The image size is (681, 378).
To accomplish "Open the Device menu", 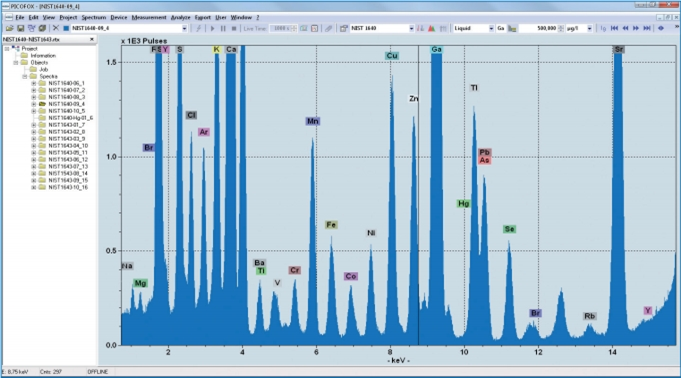I will pyautogui.click(x=119, y=17).
